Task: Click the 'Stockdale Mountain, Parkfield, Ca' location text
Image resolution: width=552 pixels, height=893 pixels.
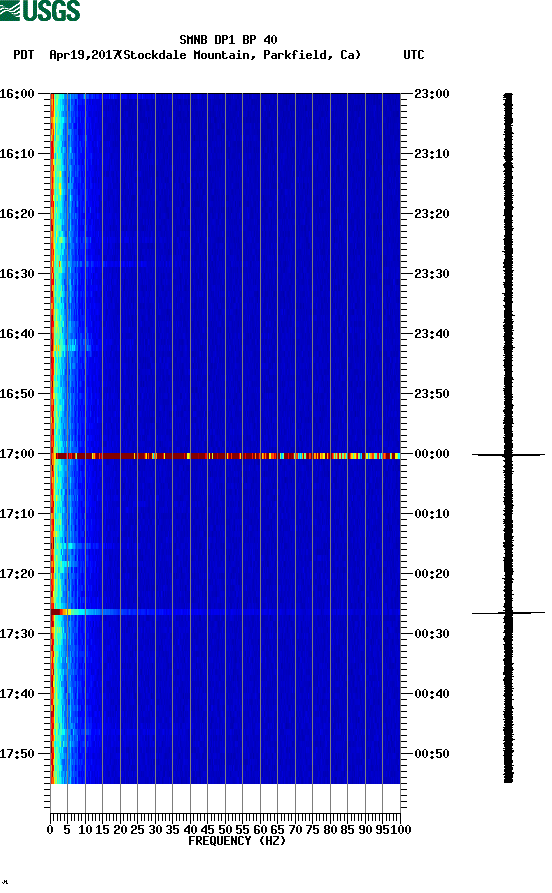Action: (242, 55)
